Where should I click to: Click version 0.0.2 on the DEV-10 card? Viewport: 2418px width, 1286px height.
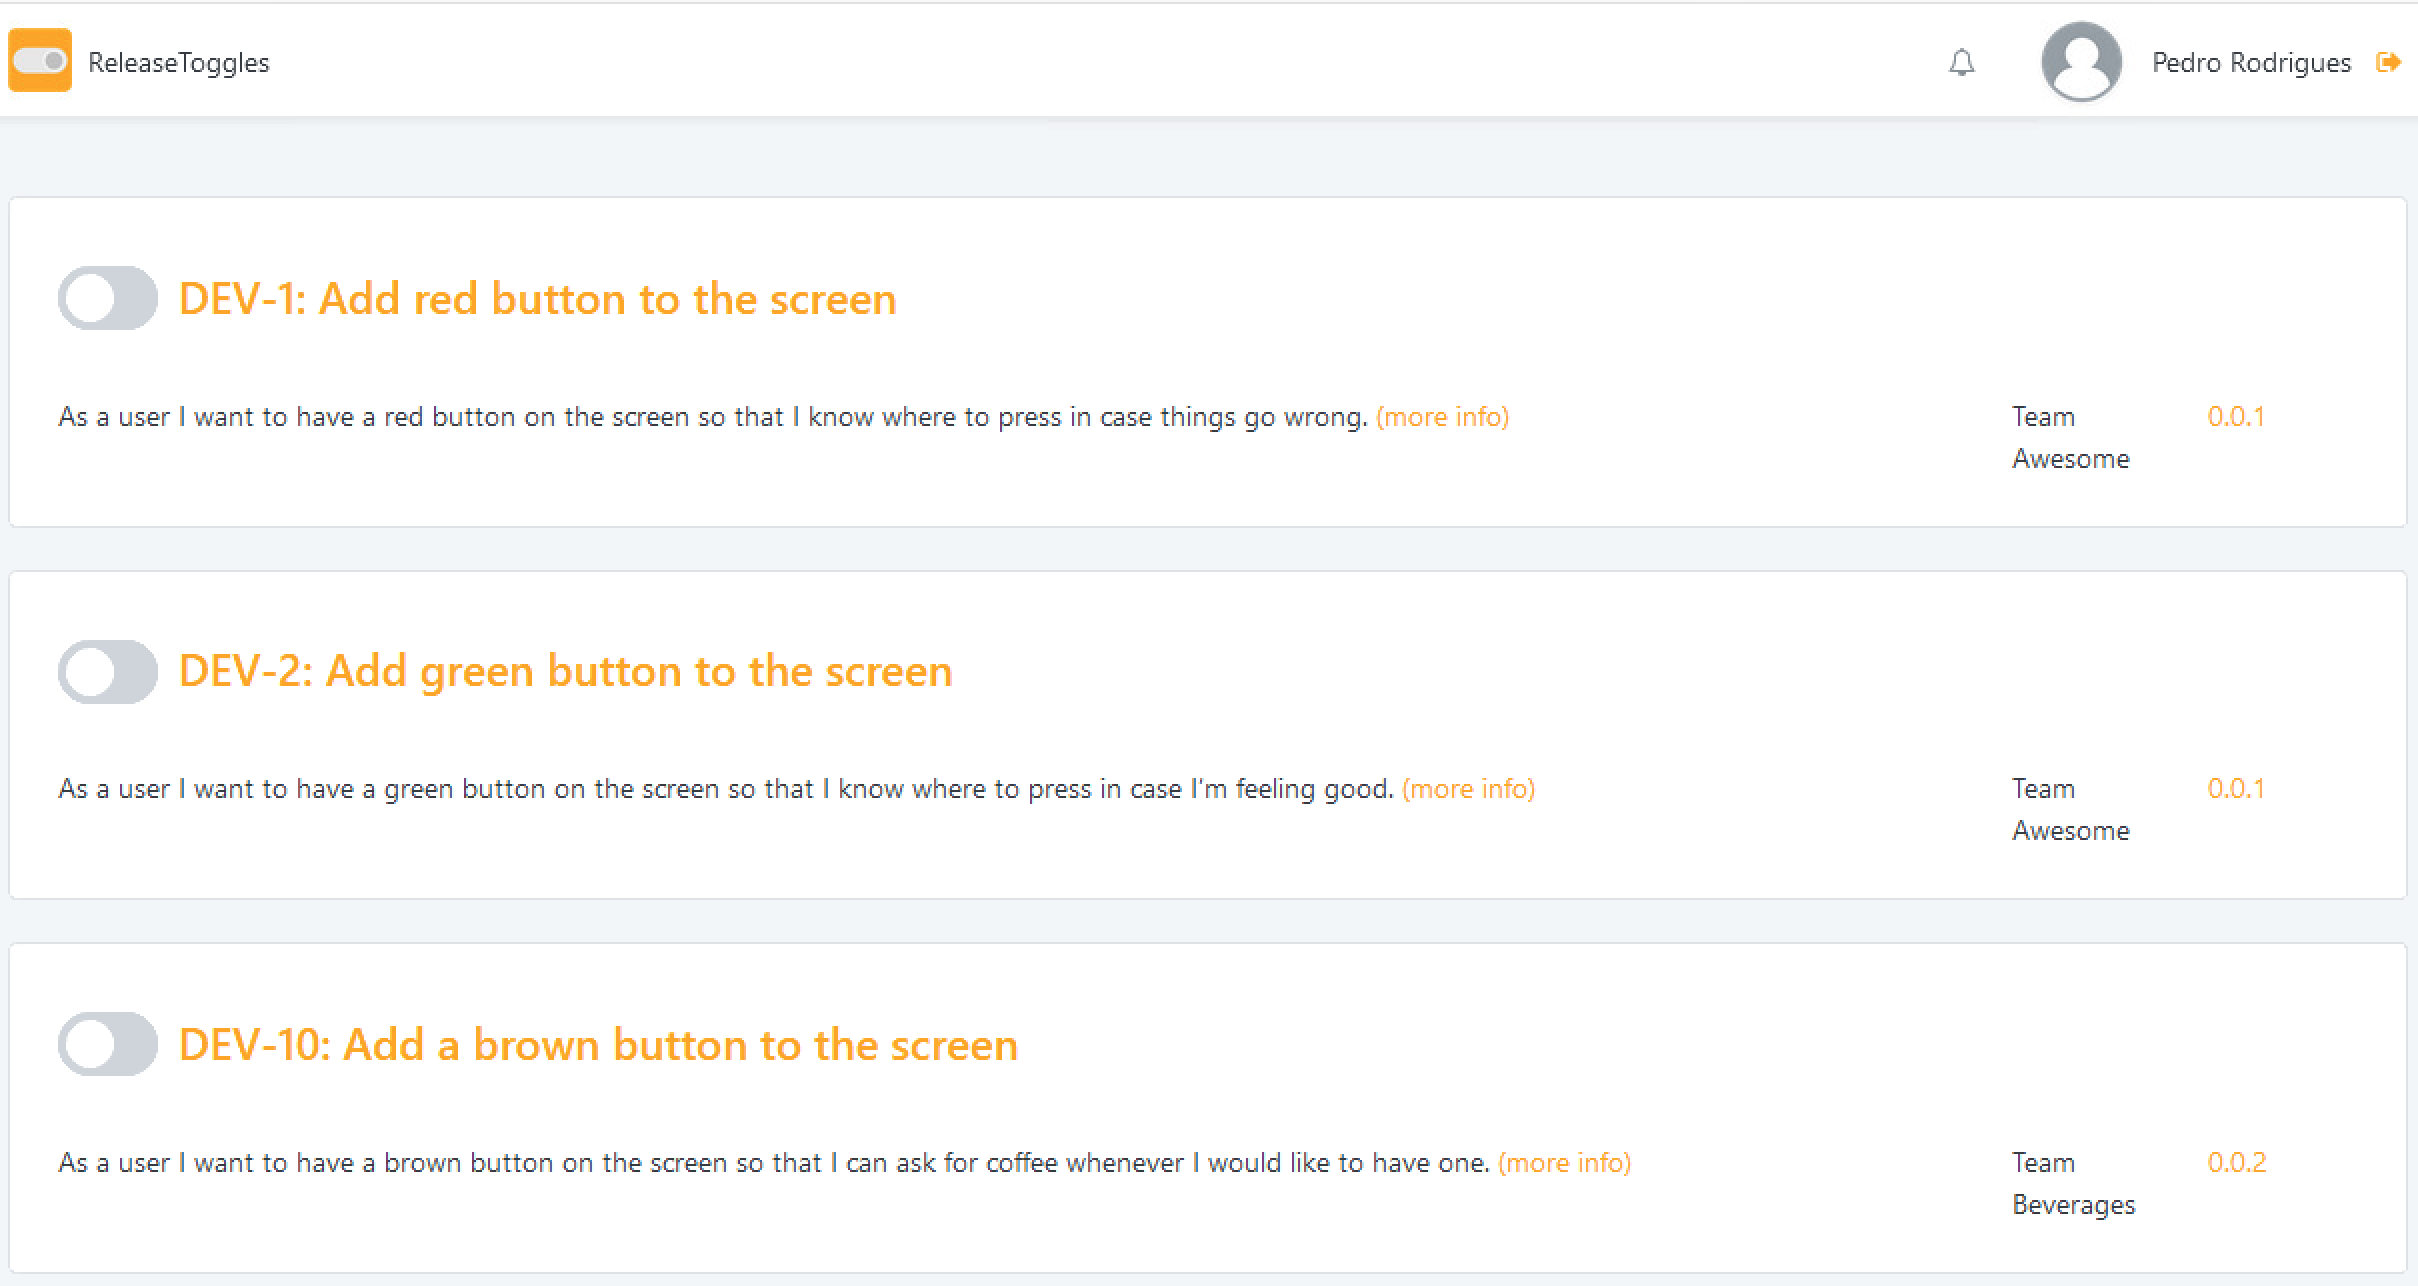pyautogui.click(x=2237, y=1162)
